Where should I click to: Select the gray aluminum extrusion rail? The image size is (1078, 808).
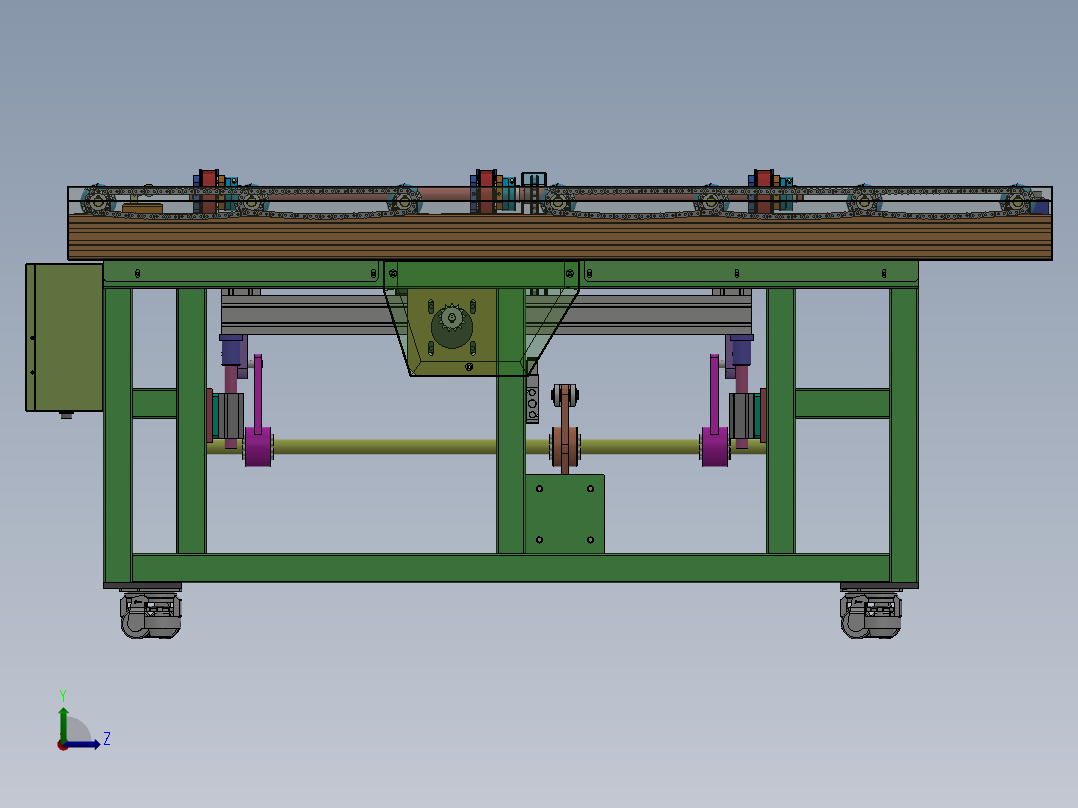pyautogui.click(x=309, y=314)
